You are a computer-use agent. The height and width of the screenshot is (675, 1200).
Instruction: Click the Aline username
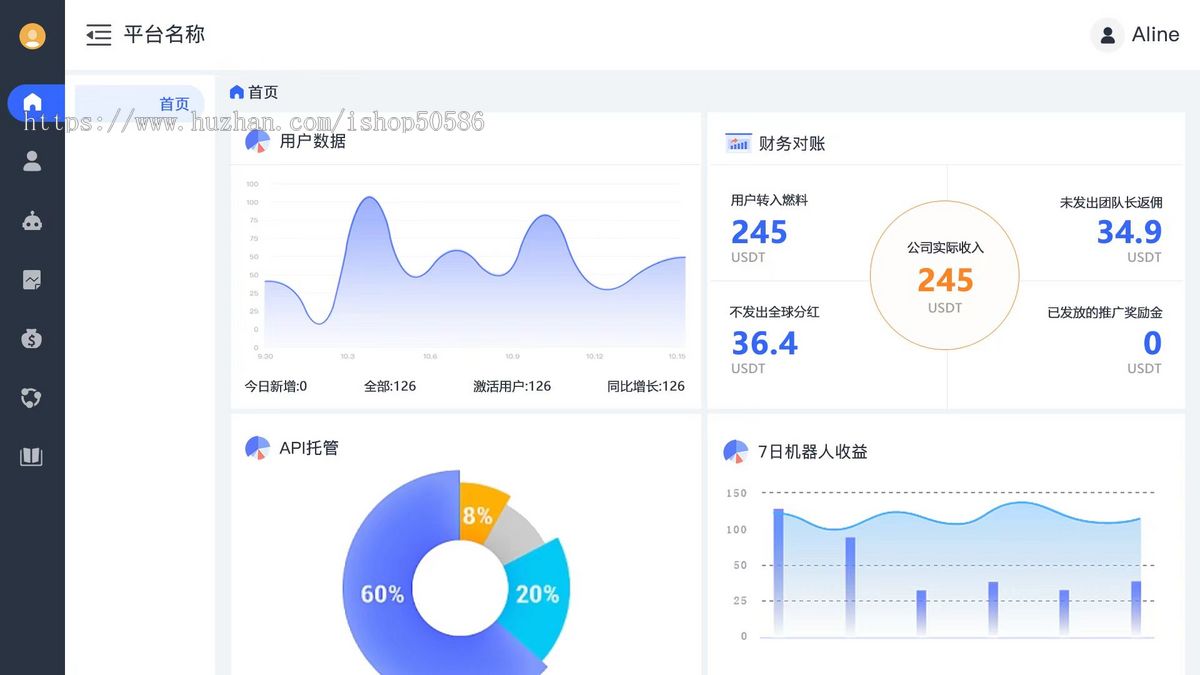pos(1155,35)
